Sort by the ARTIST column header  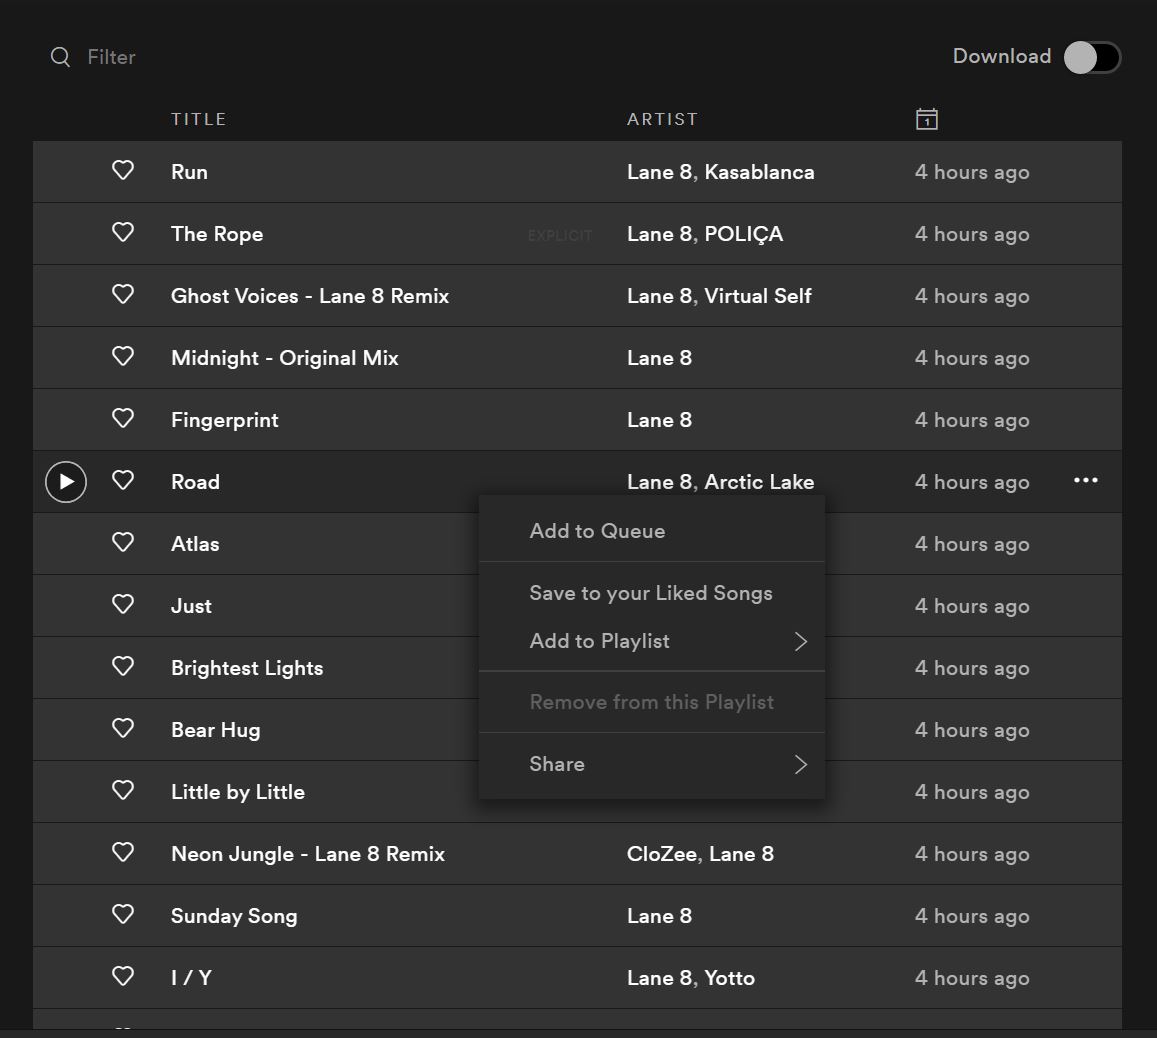662,119
